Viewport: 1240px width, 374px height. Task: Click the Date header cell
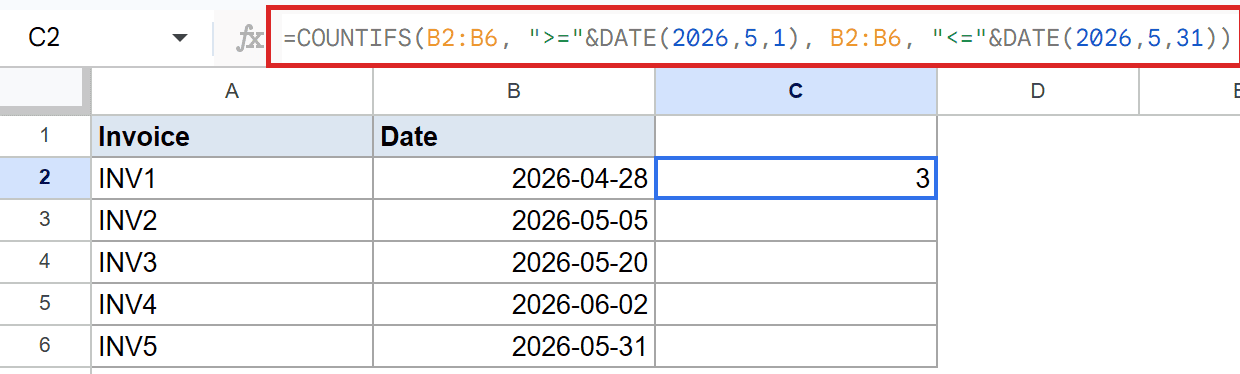coord(514,136)
